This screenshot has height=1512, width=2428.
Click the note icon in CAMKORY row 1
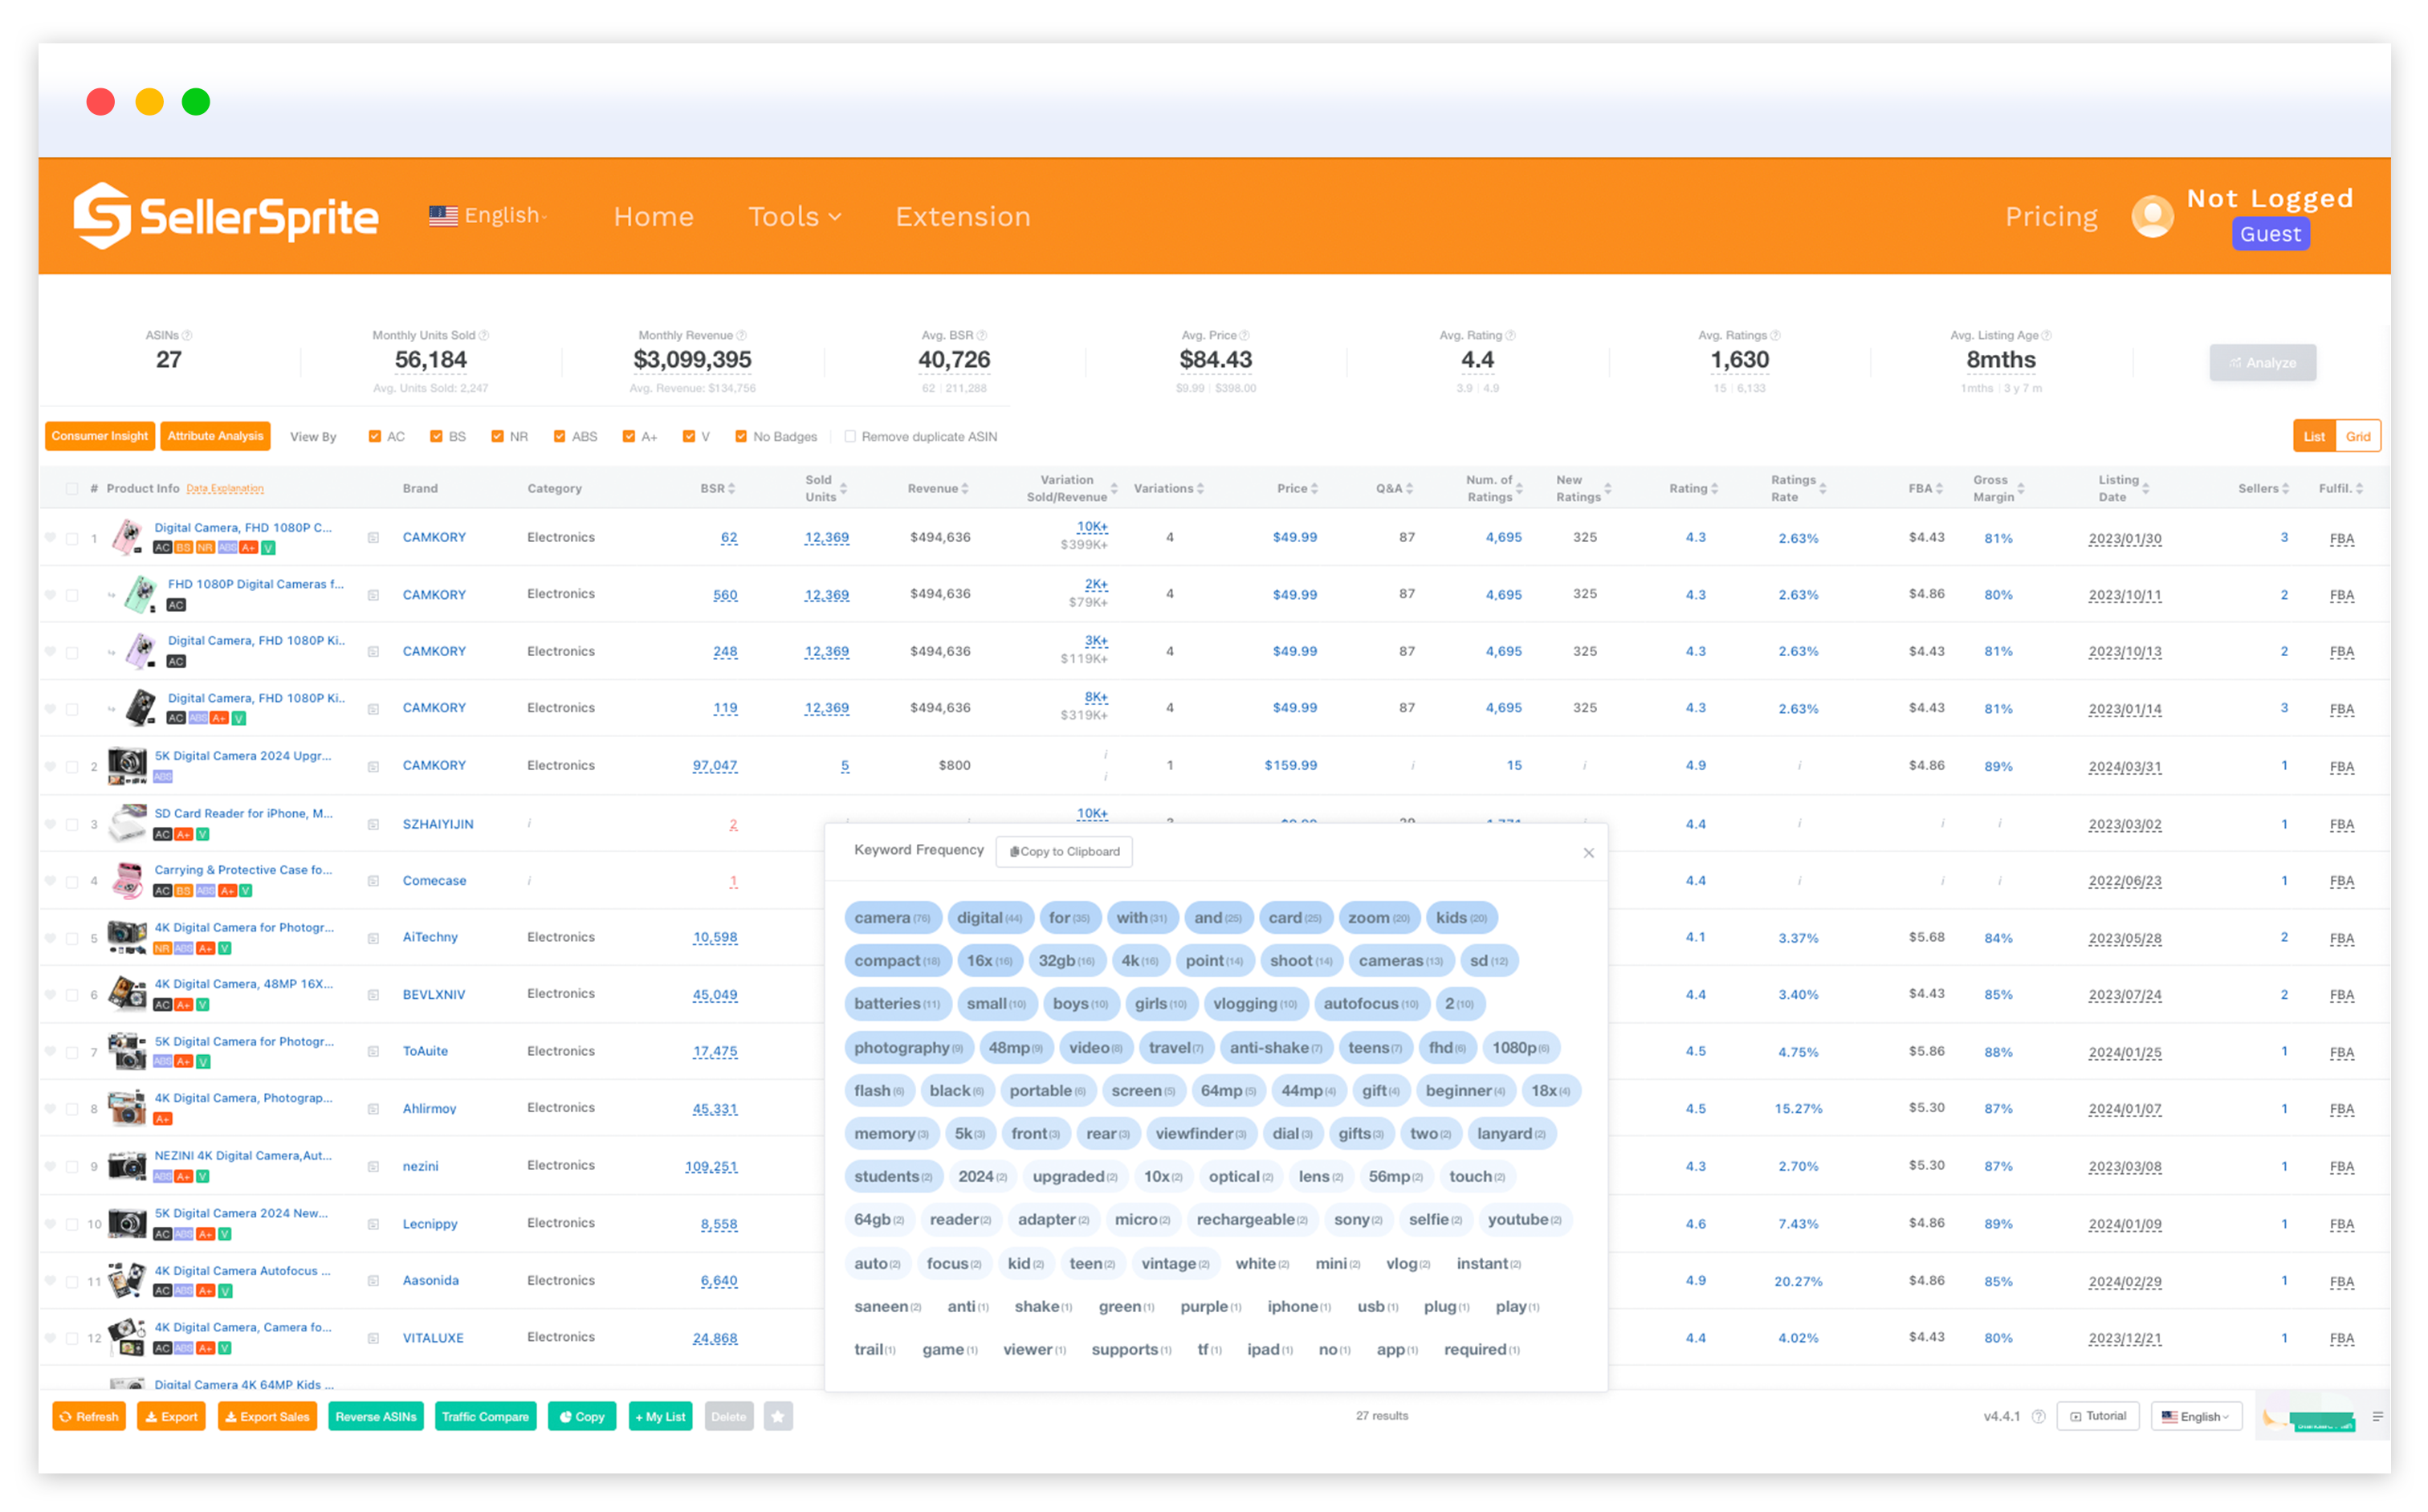[373, 538]
